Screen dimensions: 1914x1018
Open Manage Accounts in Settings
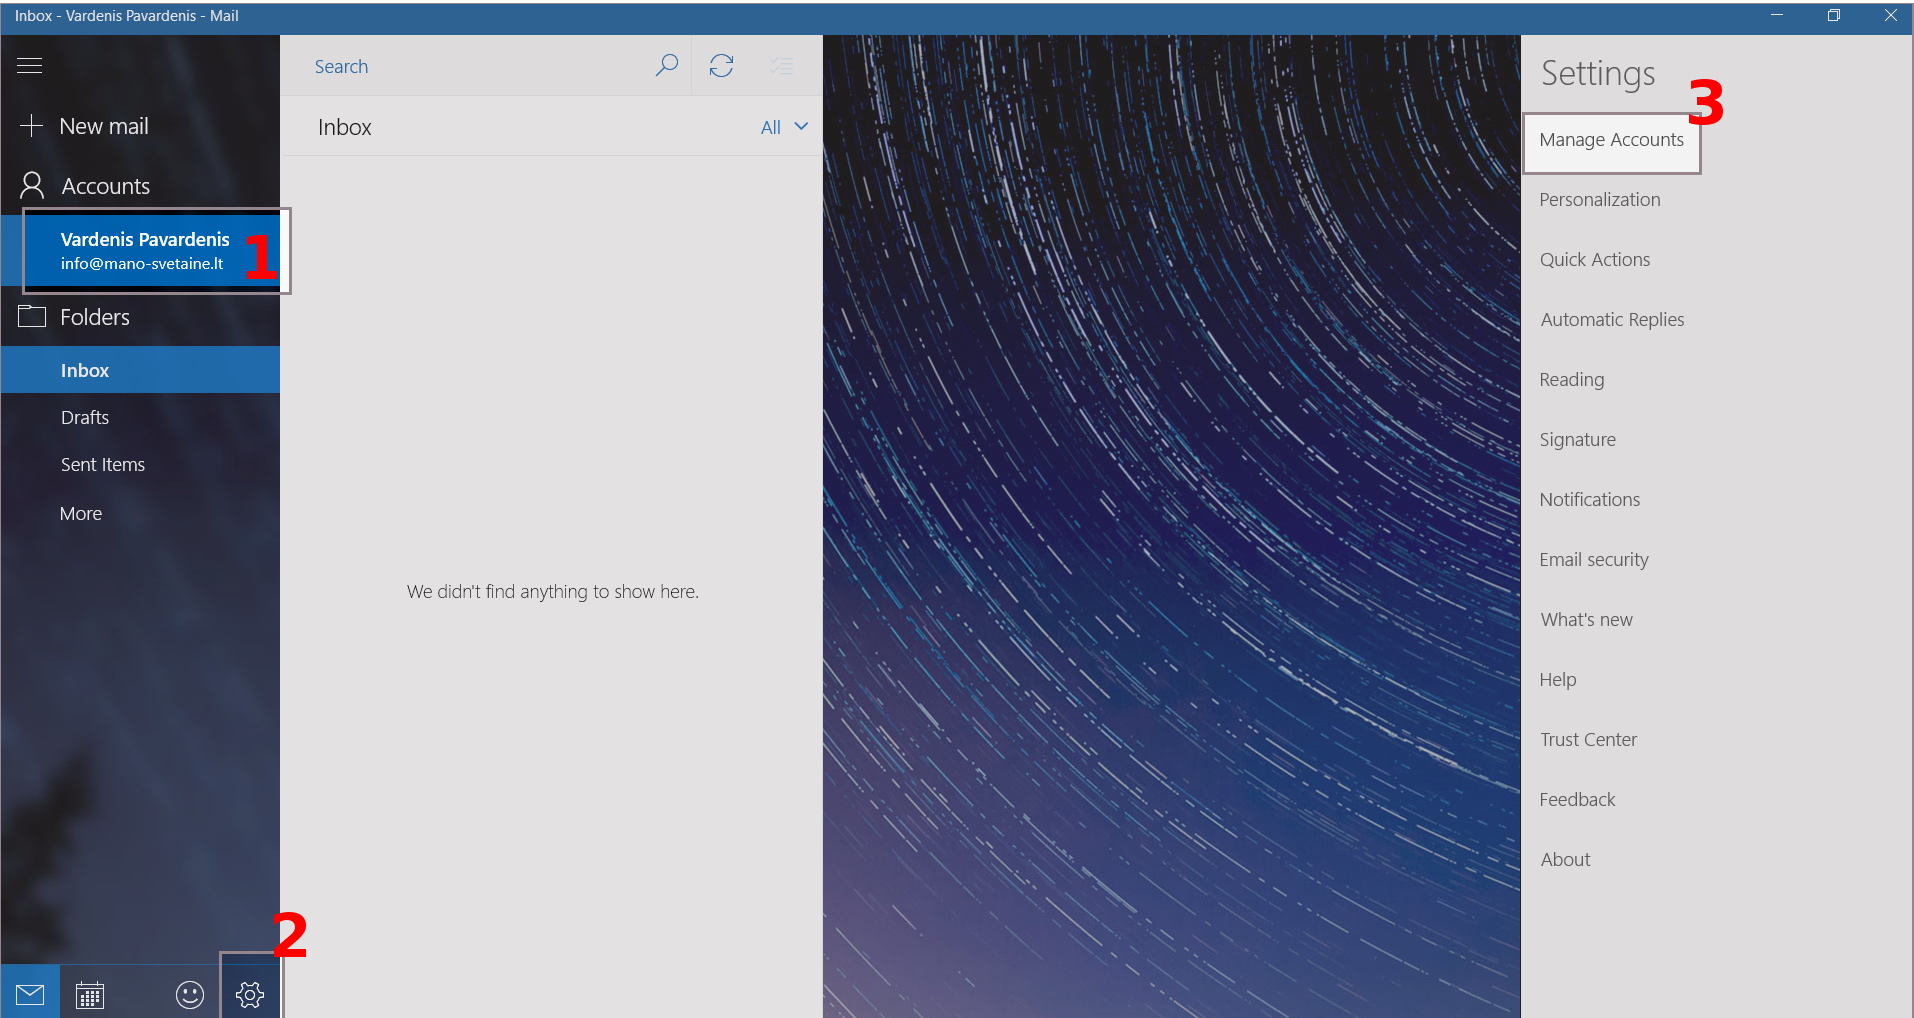(x=1611, y=140)
